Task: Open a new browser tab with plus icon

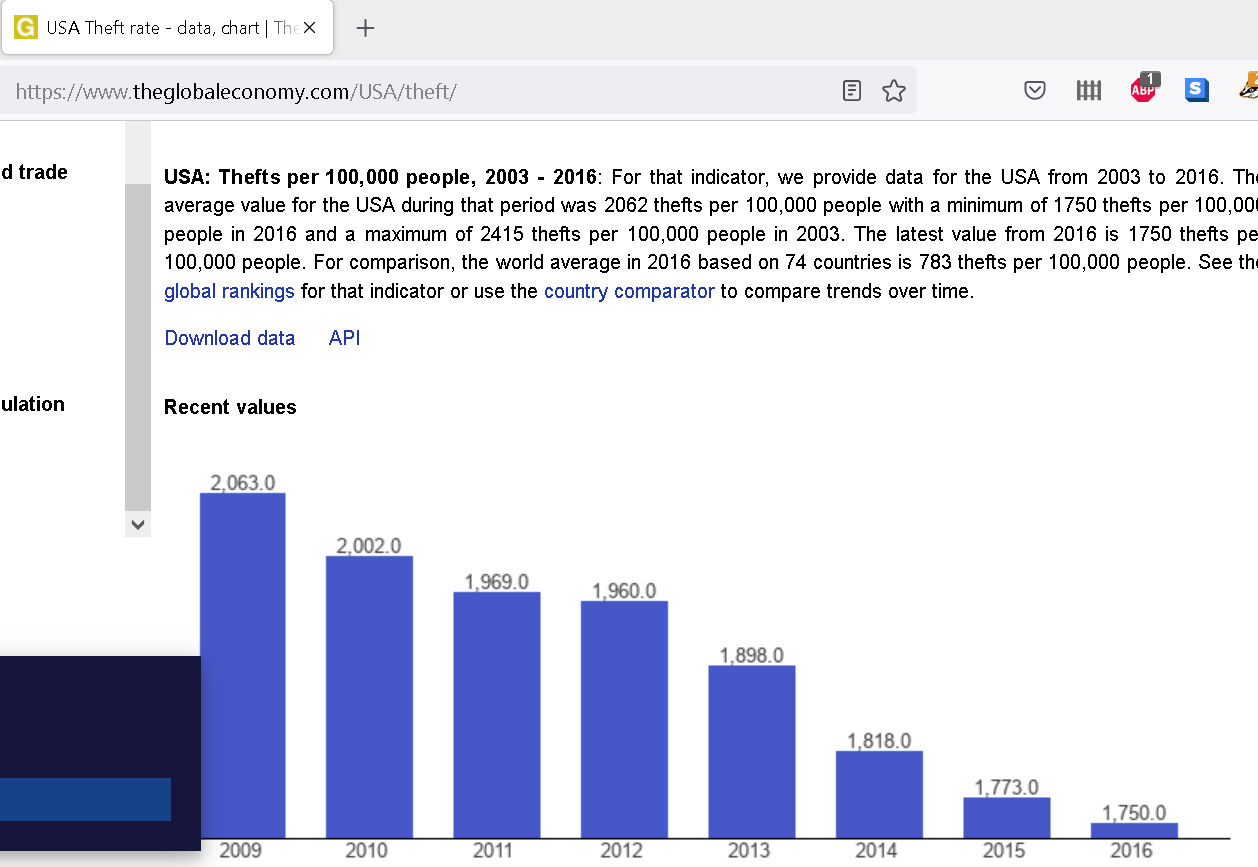Action: click(365, 28)
